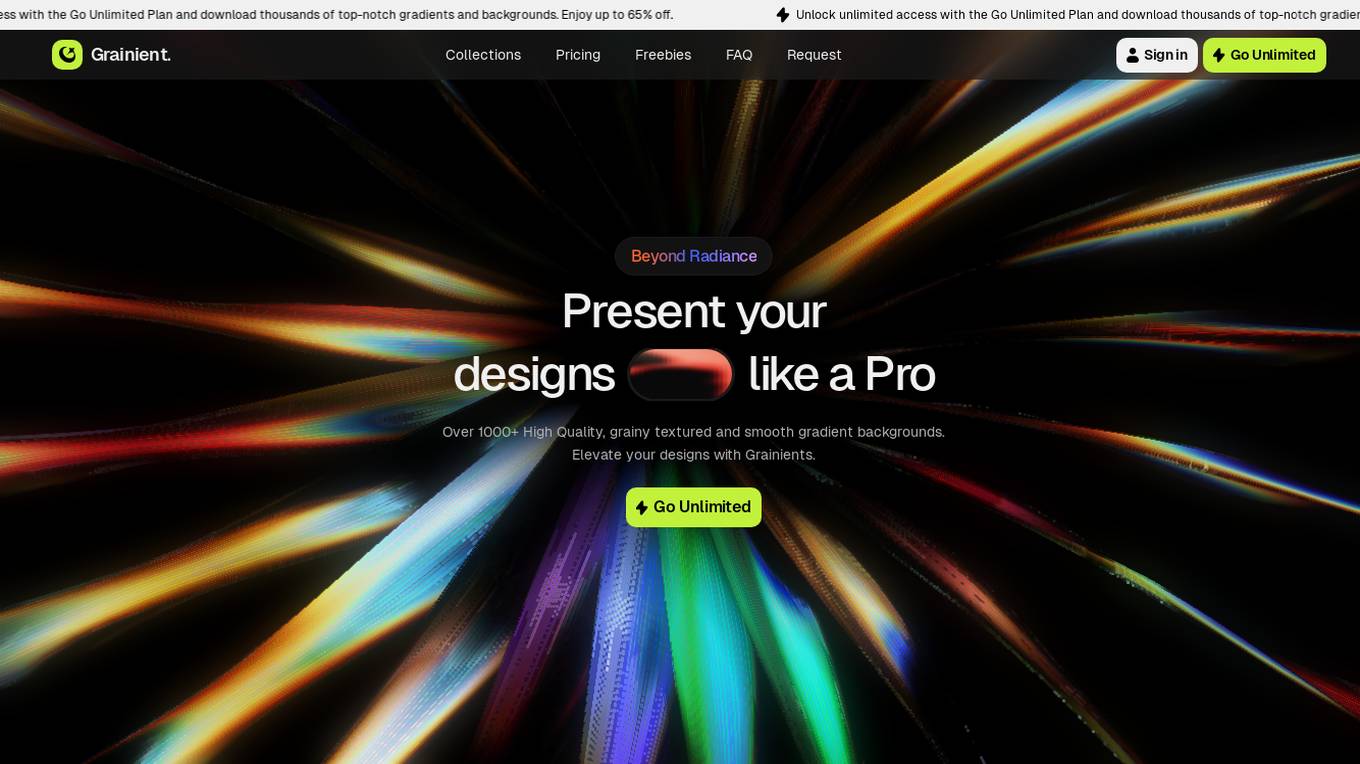Image resolution: width=1360 pixels, height=764 pixels.
Task: Click the bolt icon in header Go Unlimited
Action: point(1219,55)
